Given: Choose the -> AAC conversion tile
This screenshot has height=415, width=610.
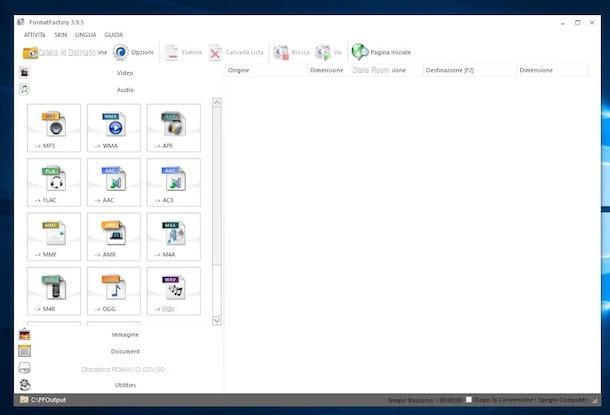Looking at the screenshot, I should [x=114, y=182].
